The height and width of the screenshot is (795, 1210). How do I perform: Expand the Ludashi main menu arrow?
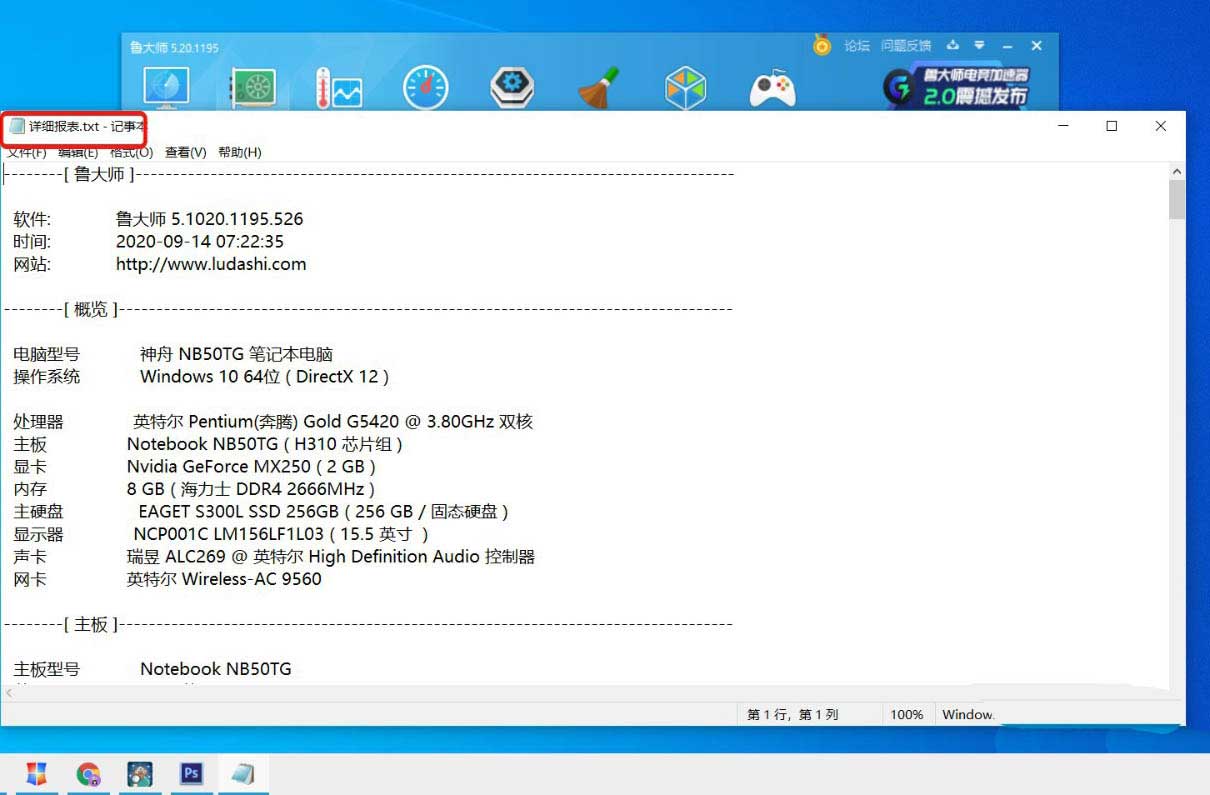(x=980, y=45)
